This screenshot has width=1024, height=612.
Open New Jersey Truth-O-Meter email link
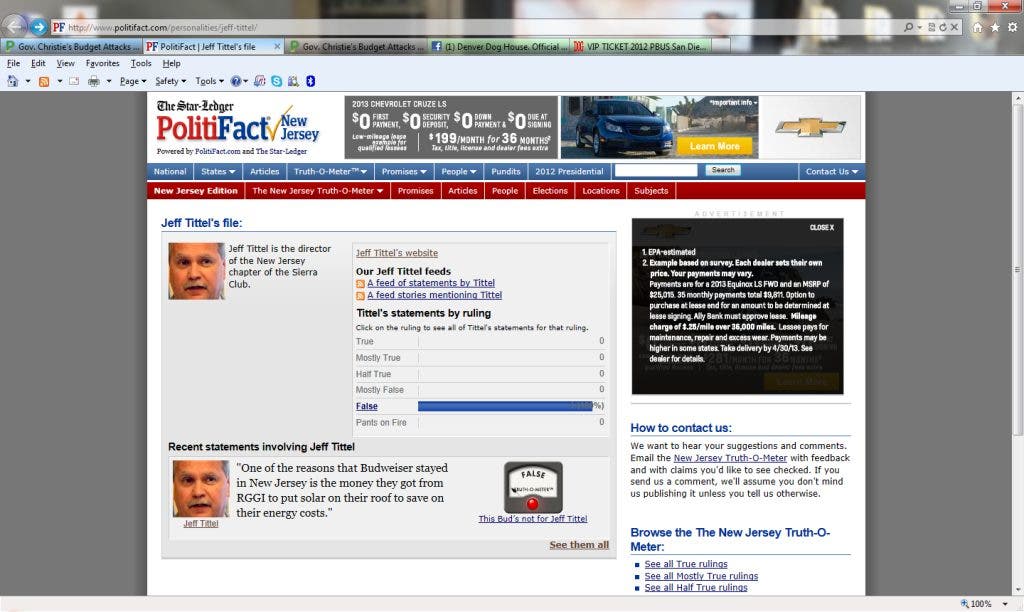pyautogui.click(x=730, y=459)
